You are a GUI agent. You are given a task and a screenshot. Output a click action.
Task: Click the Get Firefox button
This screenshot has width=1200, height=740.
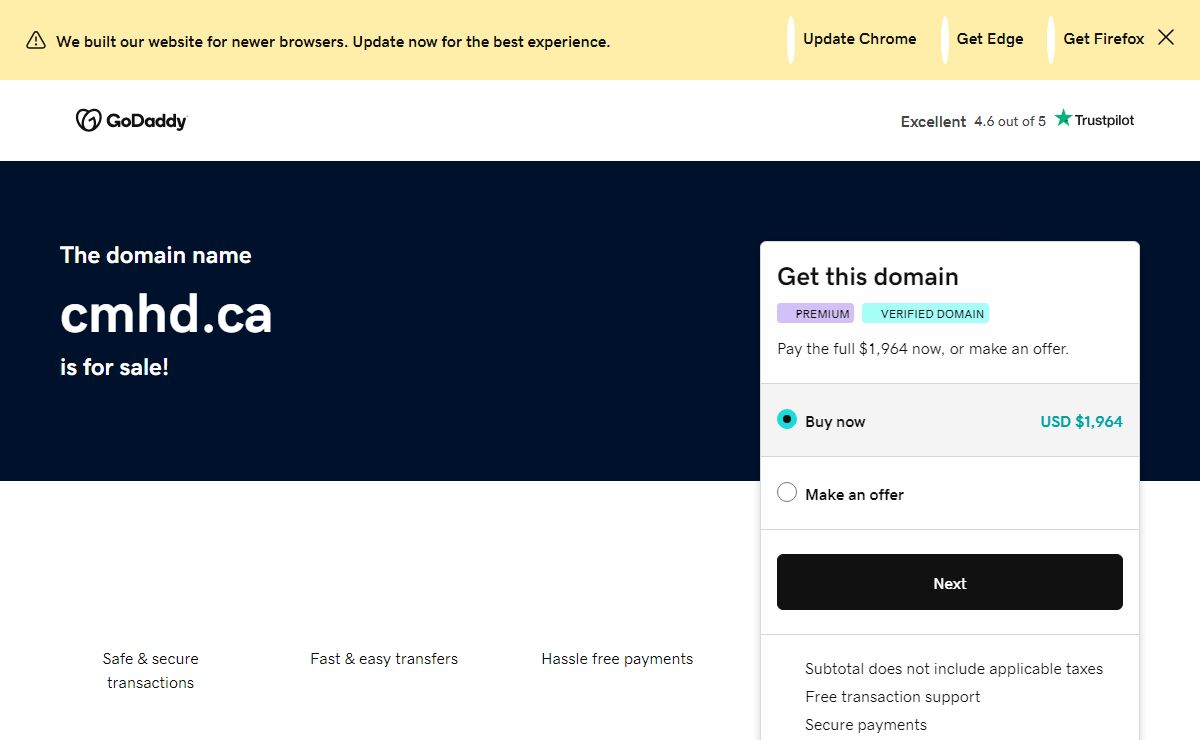1103,39
